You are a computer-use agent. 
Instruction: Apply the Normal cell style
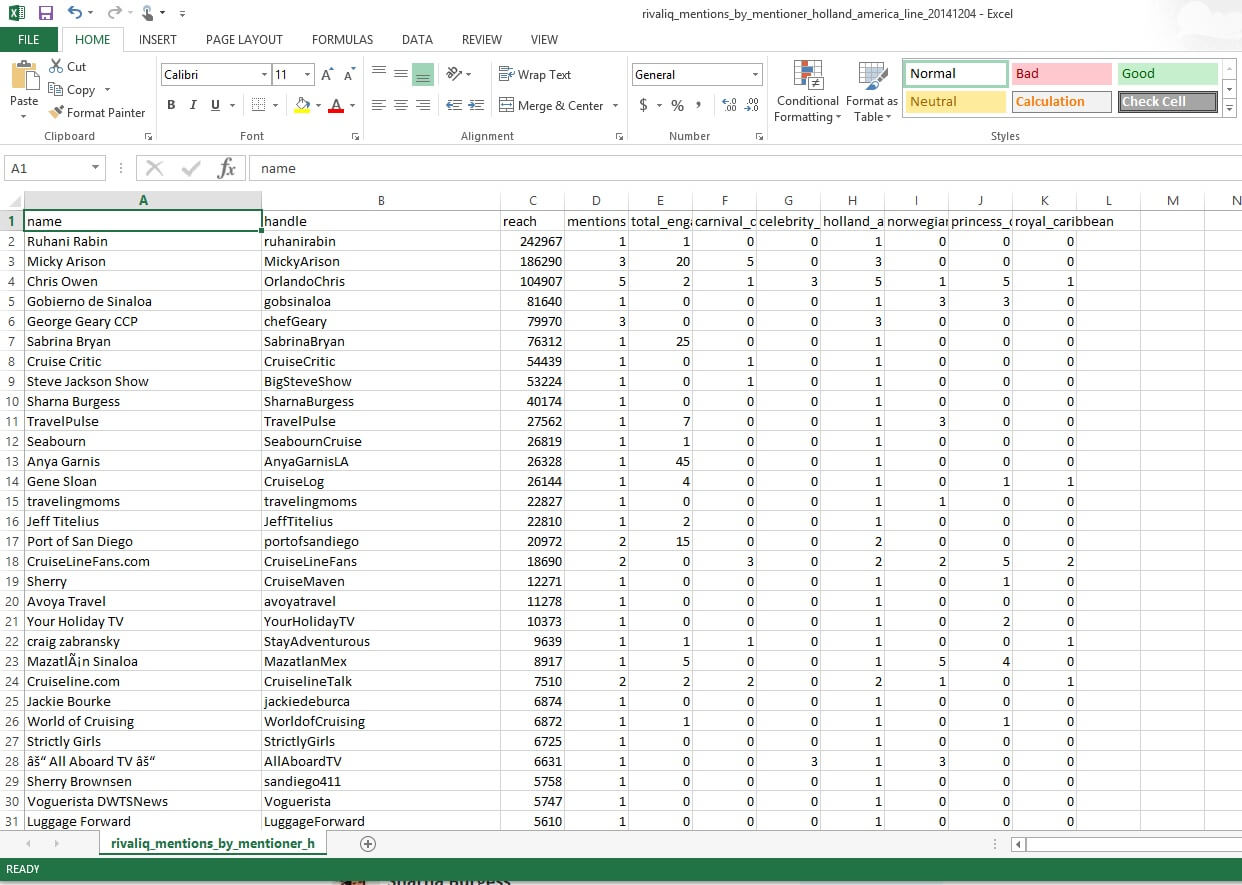pos(956,74)
